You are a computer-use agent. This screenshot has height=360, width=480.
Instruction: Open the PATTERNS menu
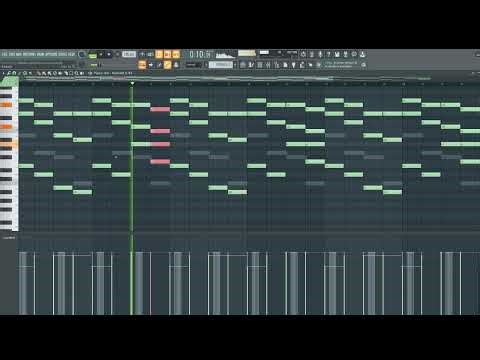tap(29, 54)
